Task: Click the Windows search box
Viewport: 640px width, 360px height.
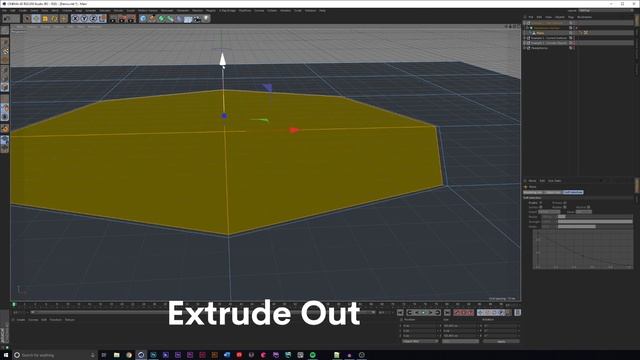Action: (x=54, y=355)
